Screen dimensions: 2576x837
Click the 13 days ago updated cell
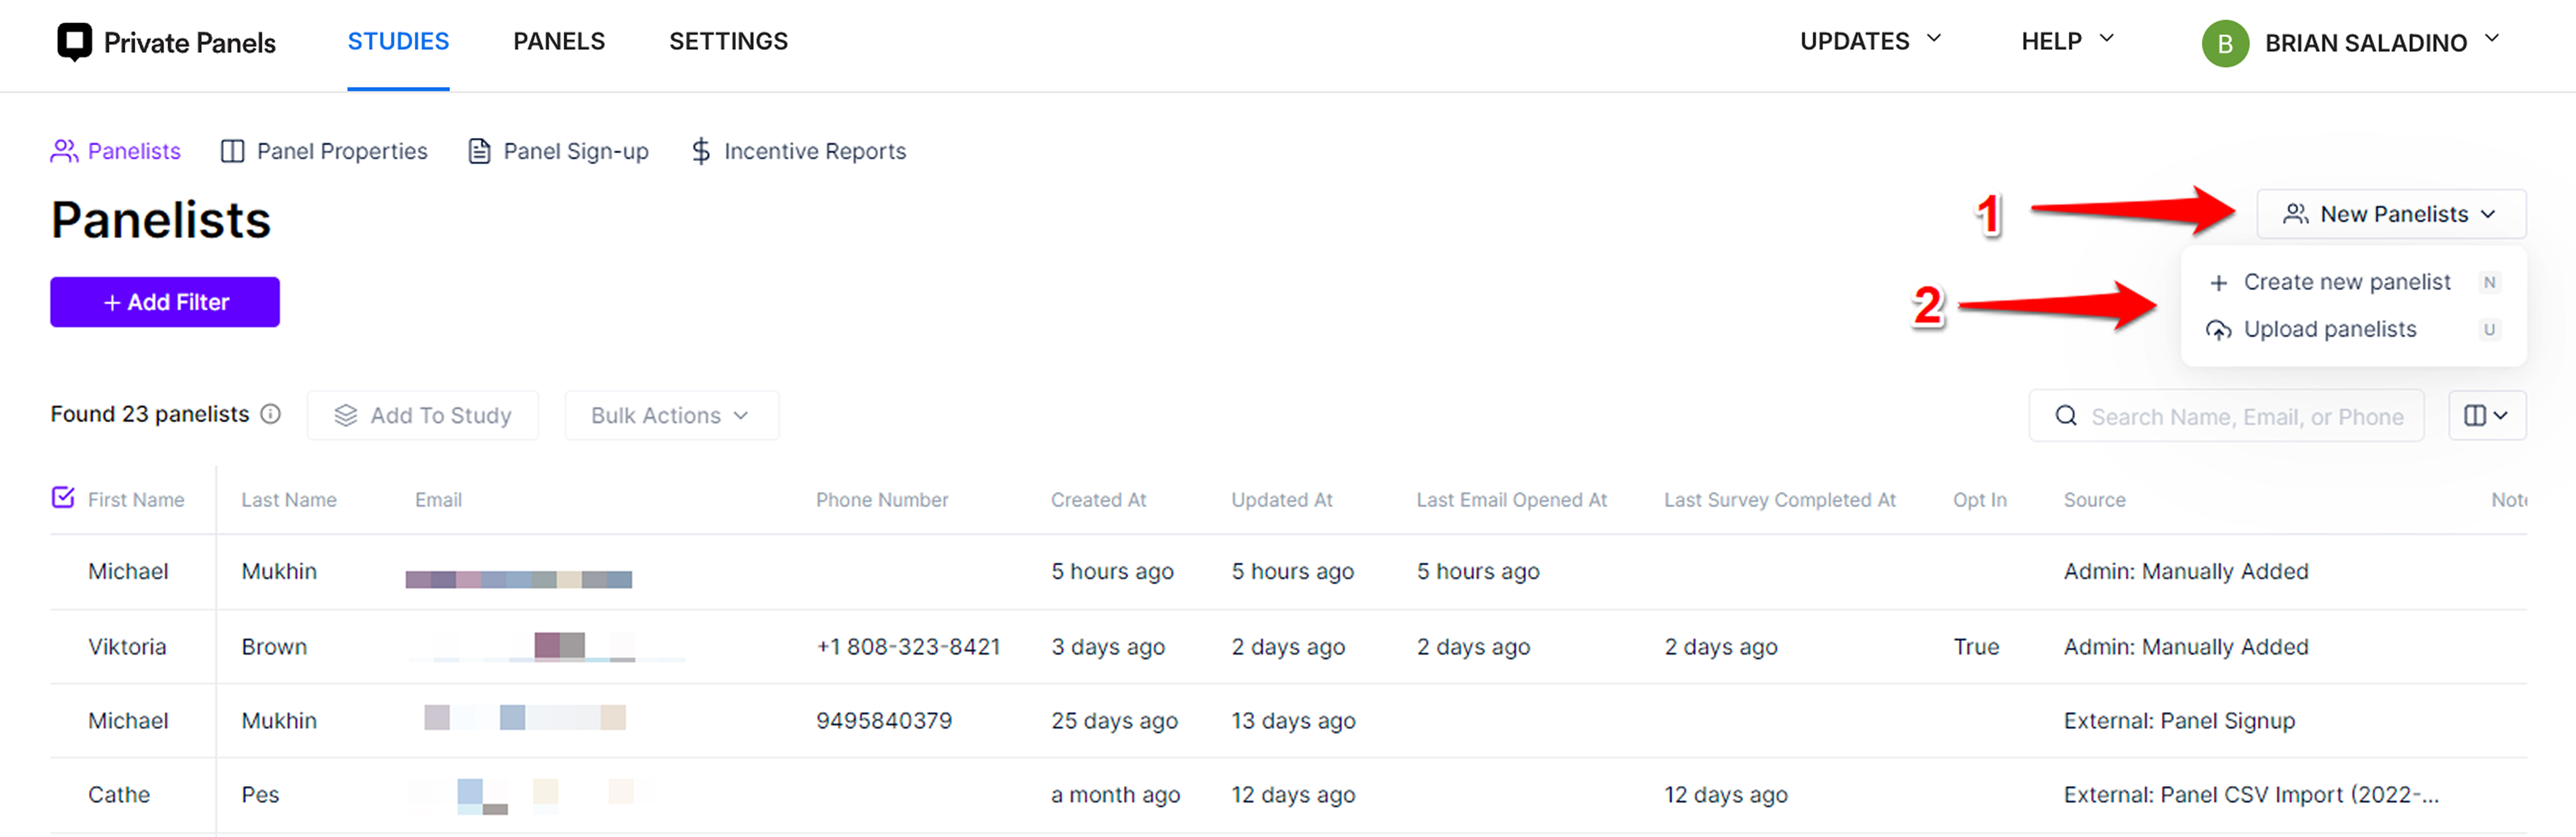tap(1293, 721)
